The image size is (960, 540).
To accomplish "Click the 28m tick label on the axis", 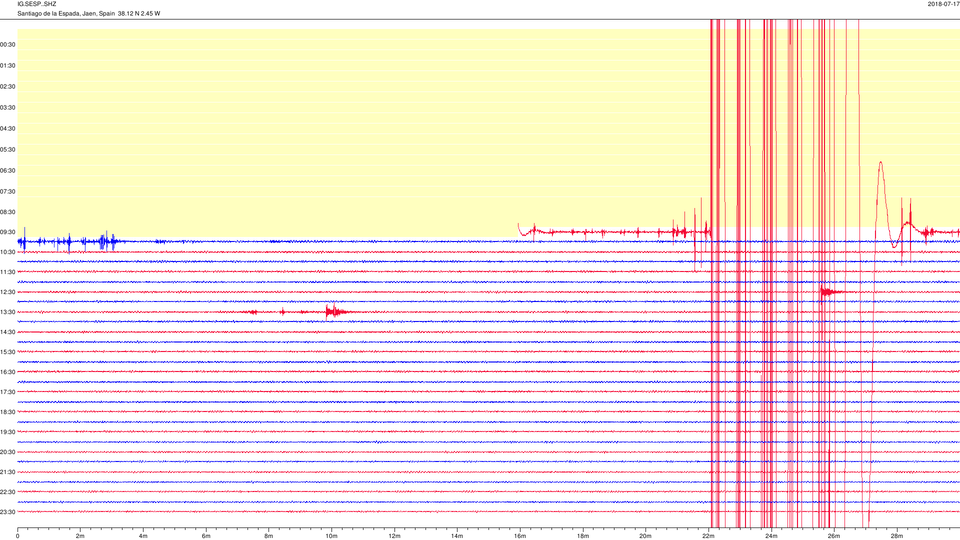I will tap(897, 536).
